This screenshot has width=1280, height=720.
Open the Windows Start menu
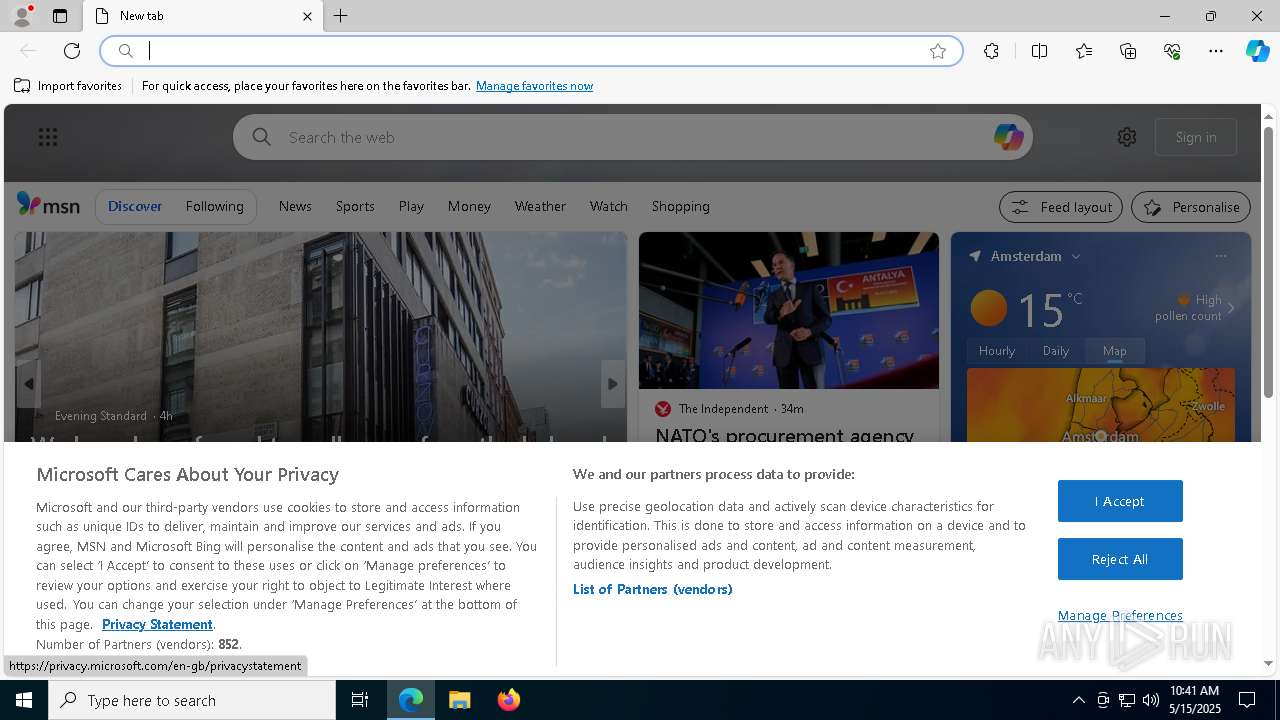coord(24,700)
